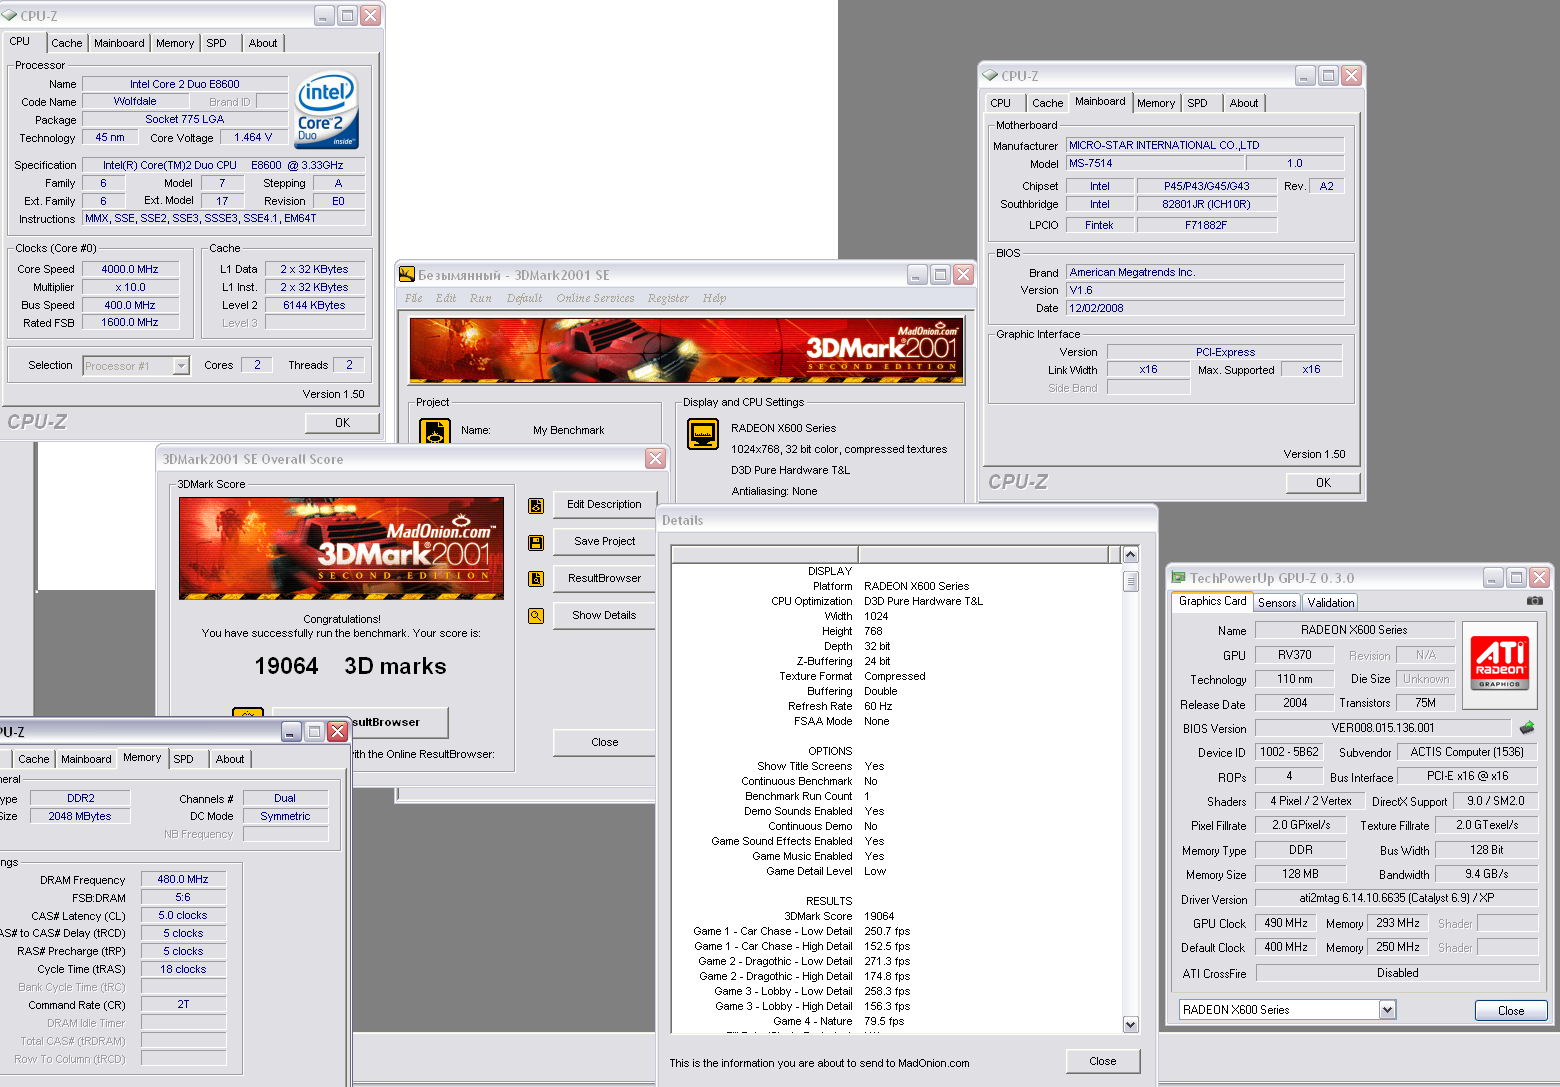Select the Validation tab in GPU-Z
This screenshot has width=1560, height=1087.
pyautogui.click(x=1331, y=602)
